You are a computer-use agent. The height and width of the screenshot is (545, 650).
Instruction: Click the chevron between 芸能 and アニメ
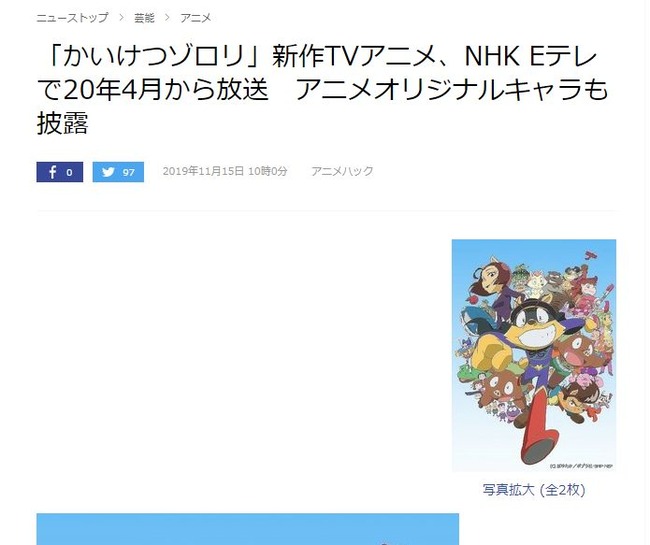167,18
